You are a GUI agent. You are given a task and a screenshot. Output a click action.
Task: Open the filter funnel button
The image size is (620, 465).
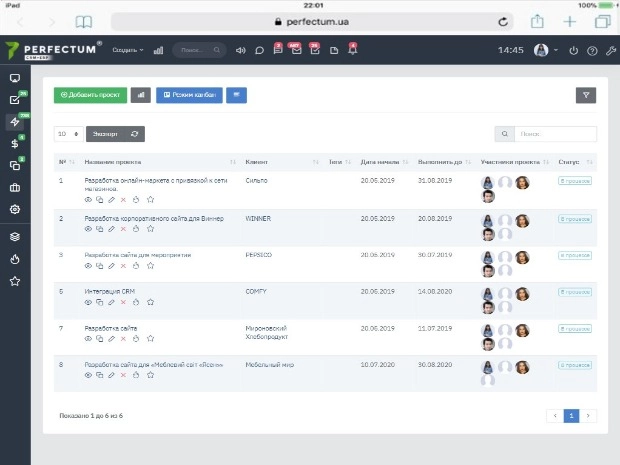[585, 95]
